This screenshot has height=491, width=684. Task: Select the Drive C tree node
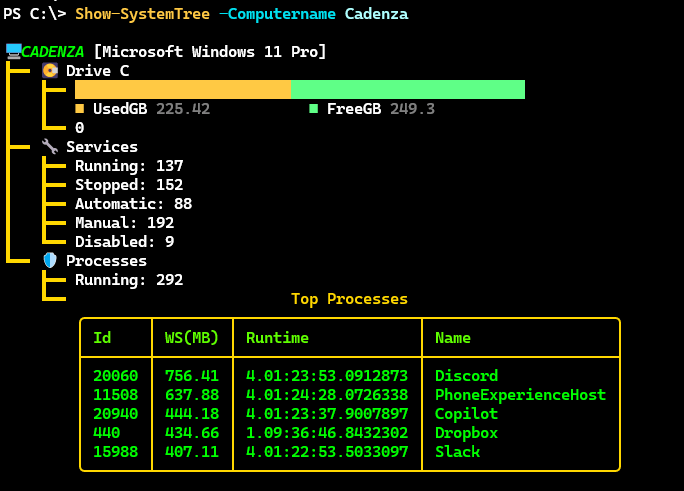pos(97,71)
